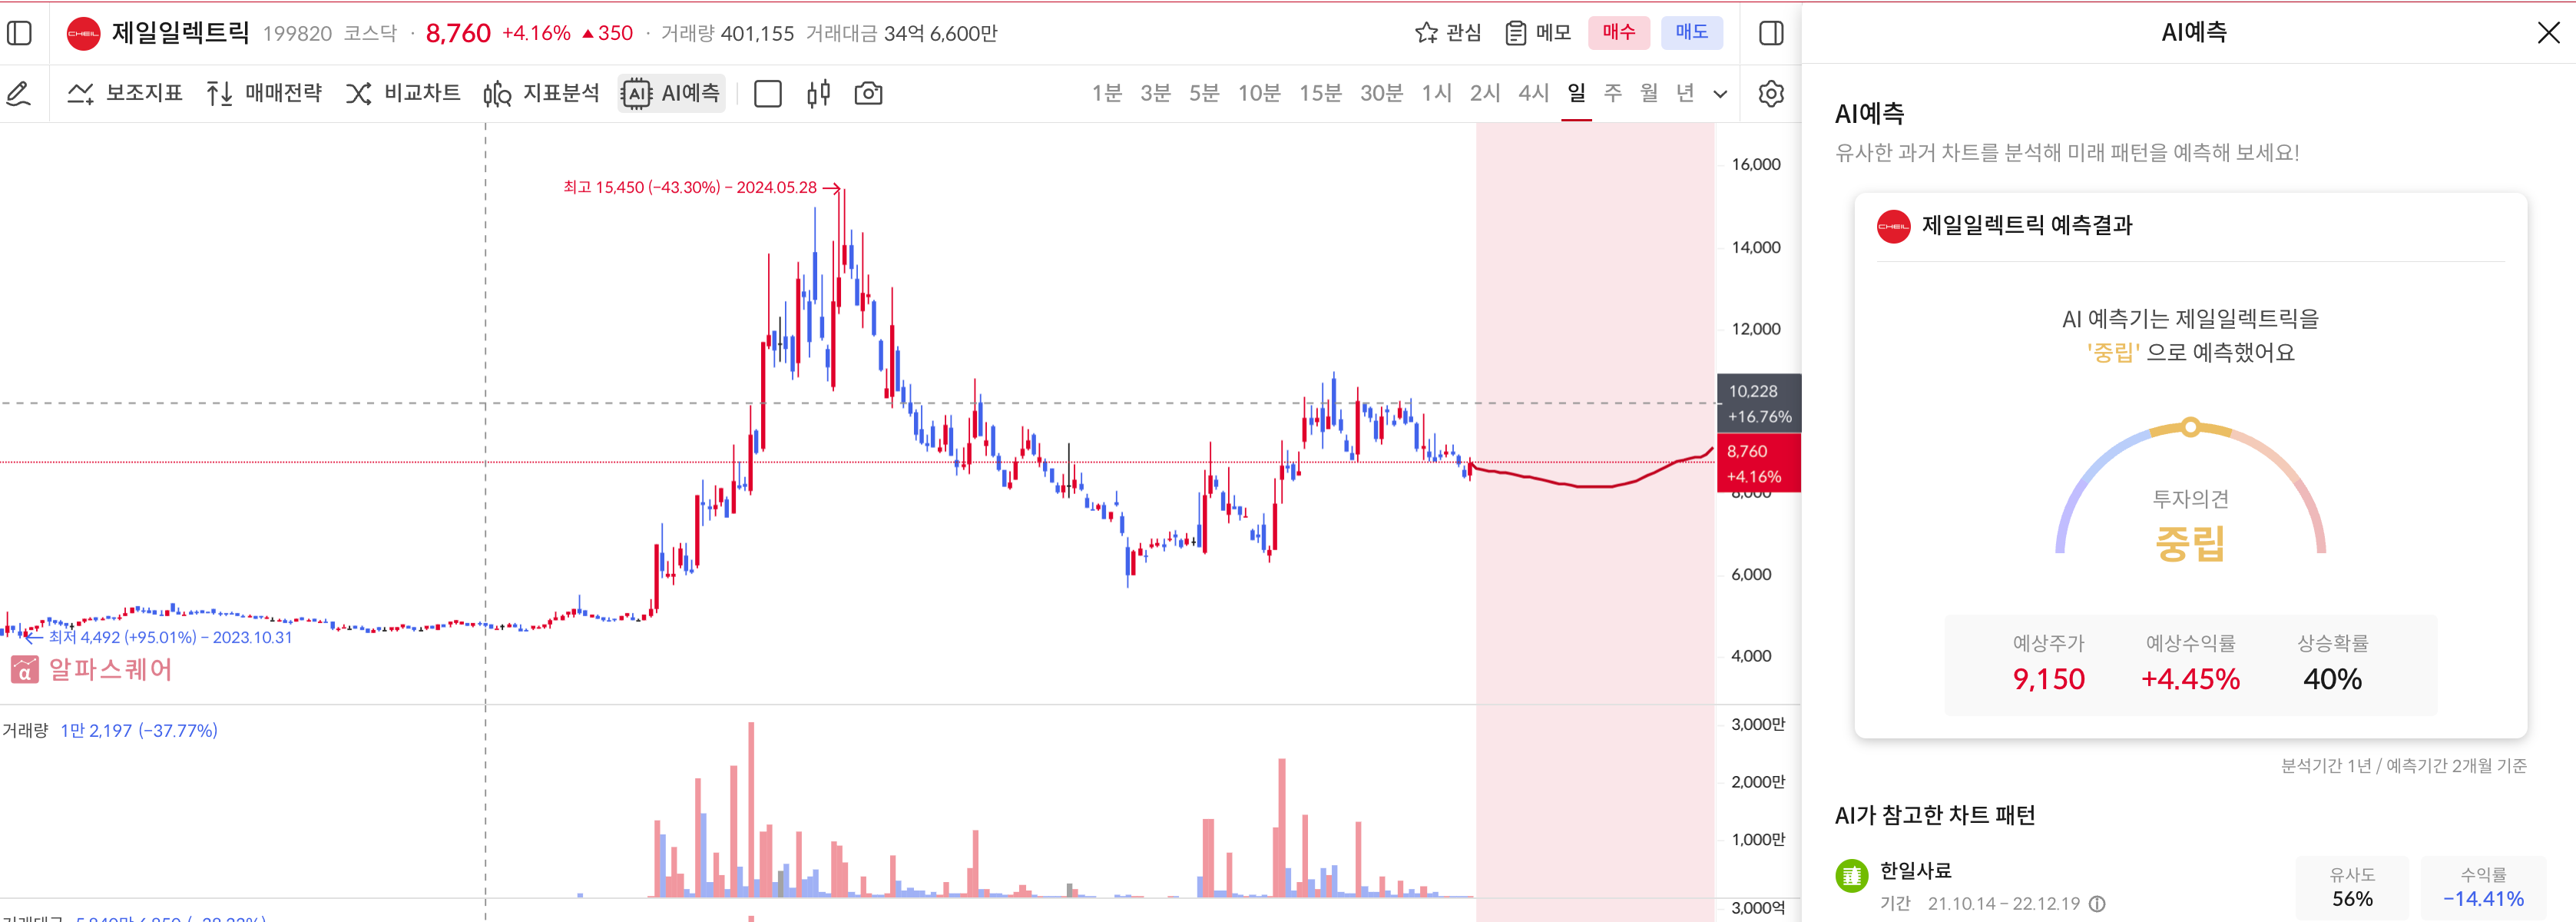Click the 매도 sell button
The width and height of the screenshot is (2576, 922).
(1692, 32)
